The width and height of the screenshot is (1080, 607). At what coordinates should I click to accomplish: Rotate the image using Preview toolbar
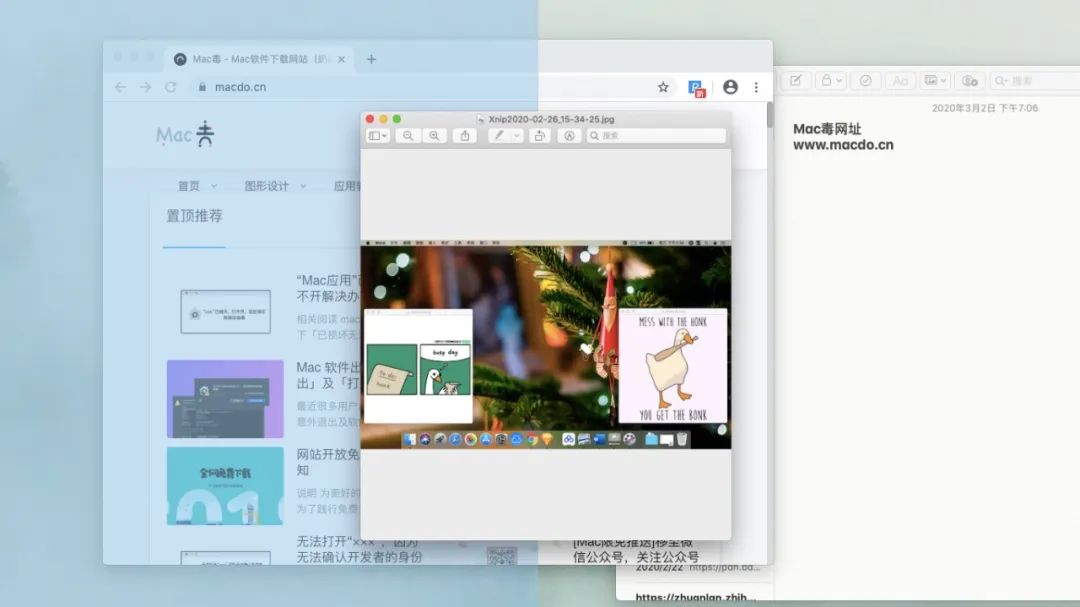point(540,136)
